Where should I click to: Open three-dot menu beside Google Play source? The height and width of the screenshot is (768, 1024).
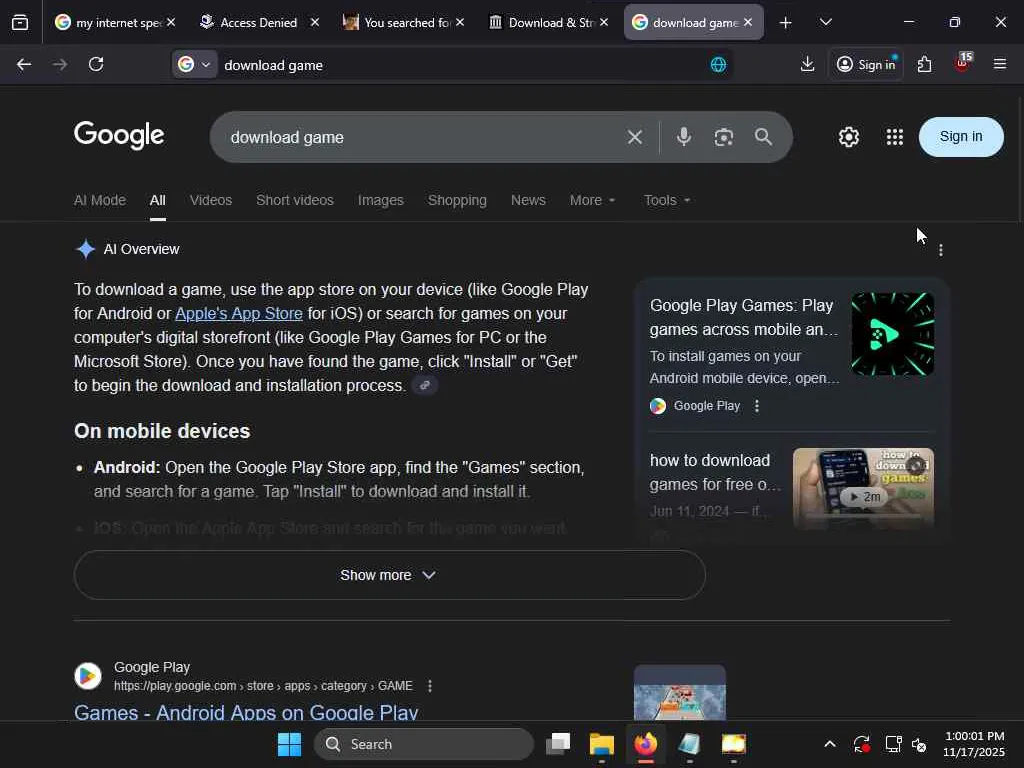pyautogui.click(x=757, y=406)
